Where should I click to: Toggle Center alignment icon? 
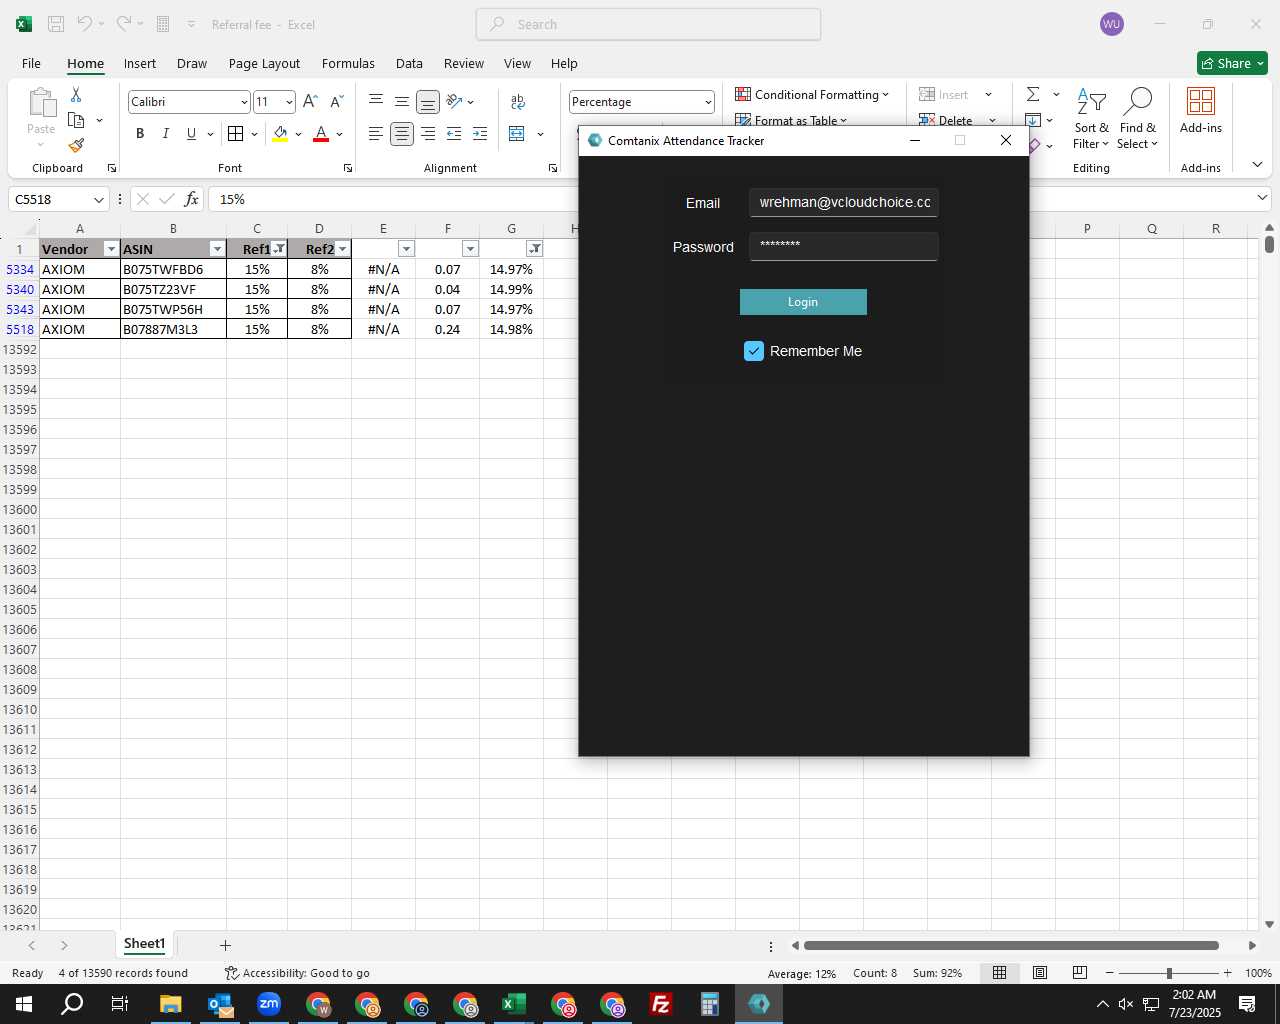[402, 134]
